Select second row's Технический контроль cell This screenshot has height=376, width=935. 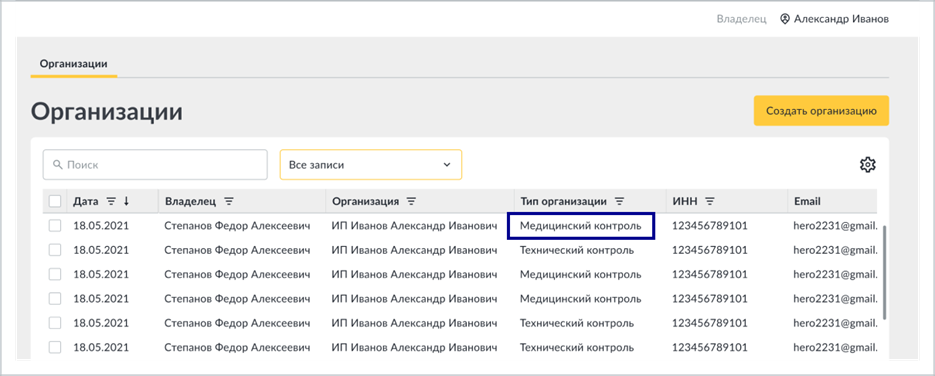[577, 250]
